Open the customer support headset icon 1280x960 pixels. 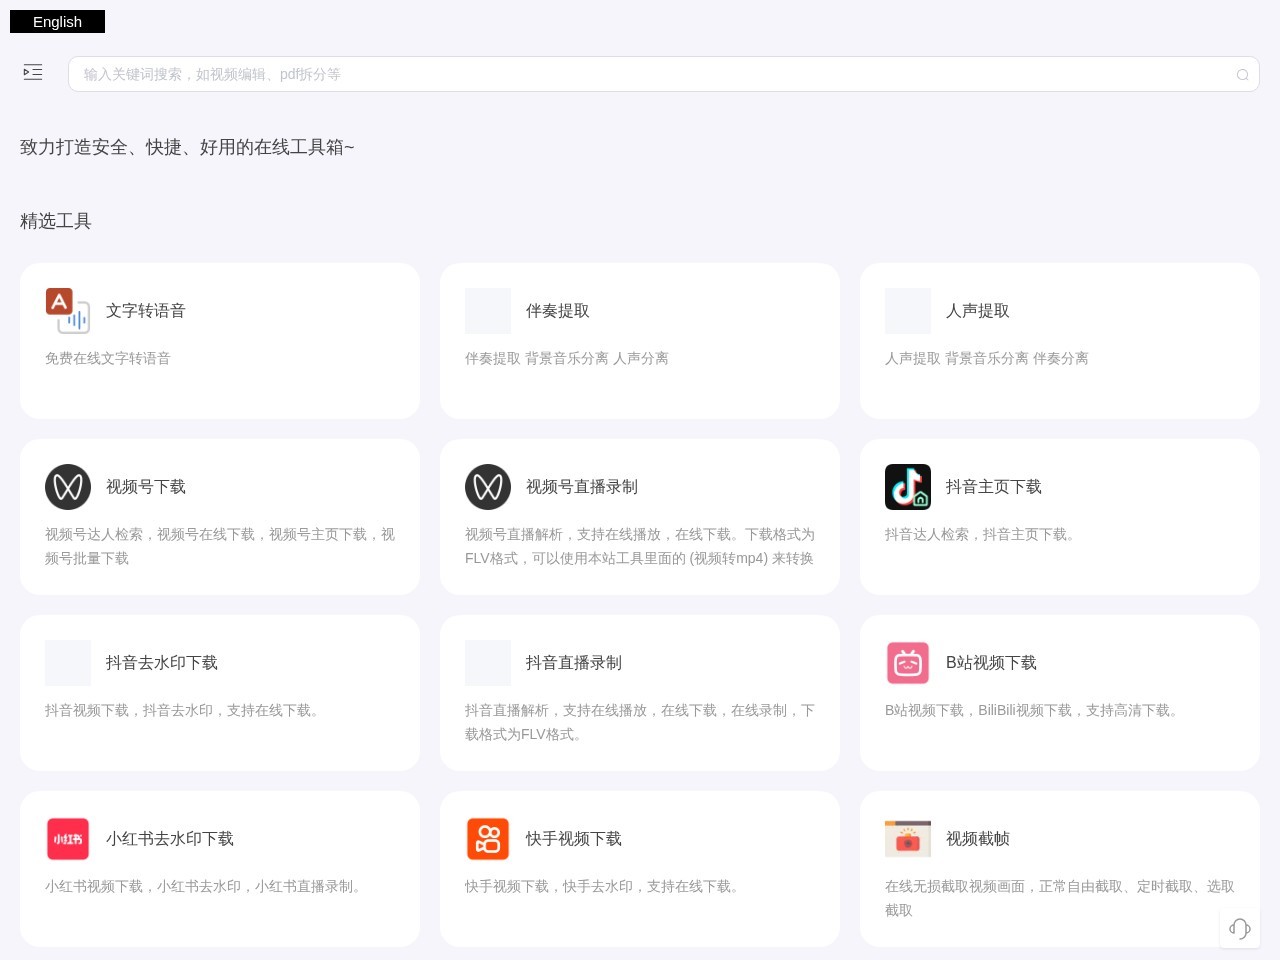[1240, 929]
